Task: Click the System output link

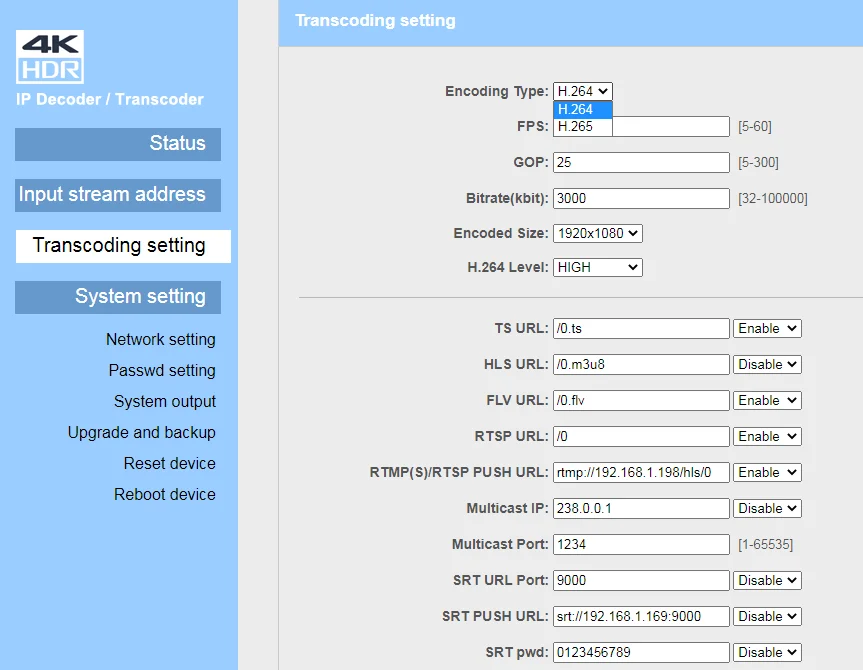Action: tap(165, 401)
